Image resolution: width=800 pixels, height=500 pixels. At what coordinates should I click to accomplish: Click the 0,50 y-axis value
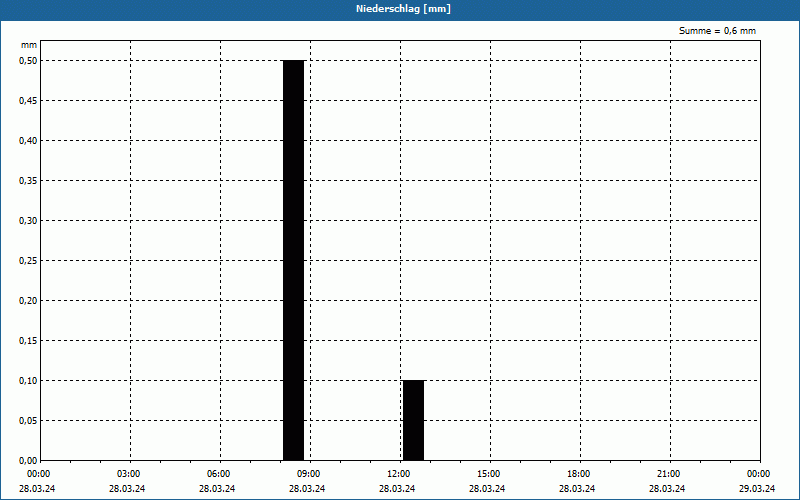28,61
